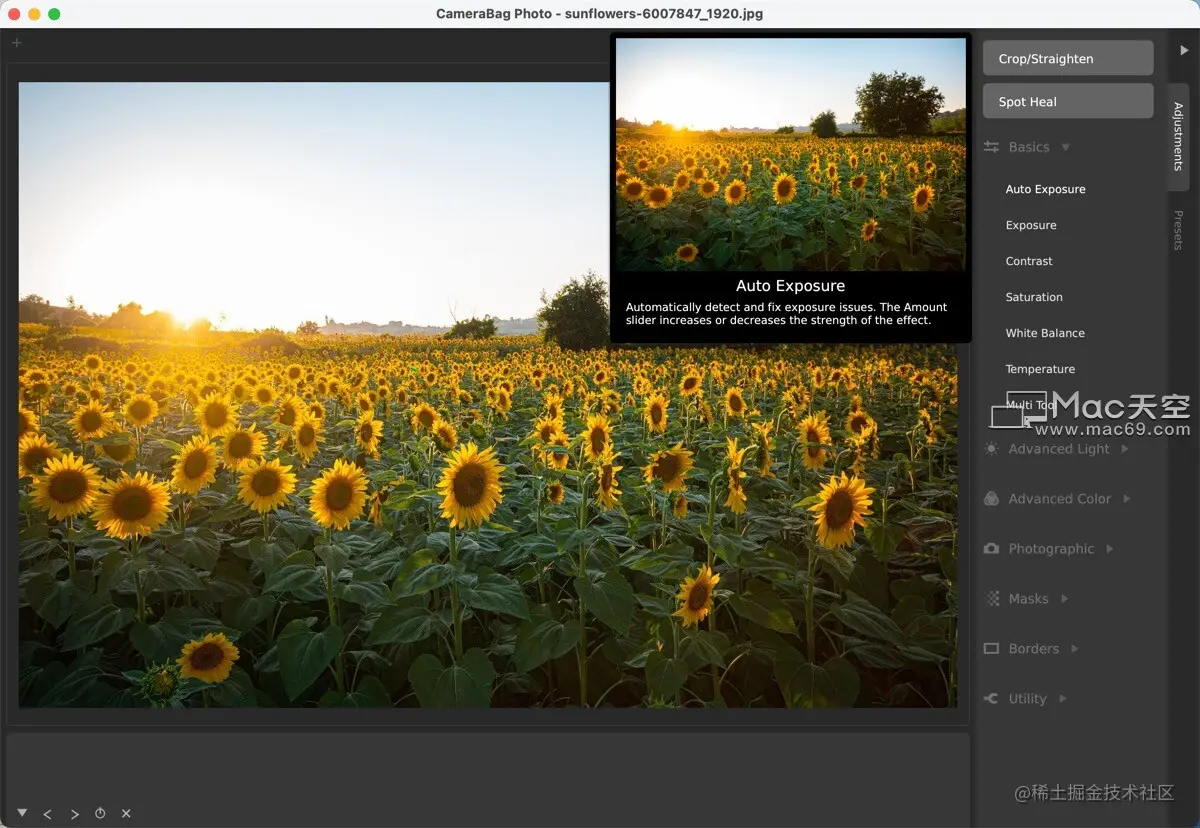Add the Exposure adjustment
The width and height of the screenshot is (1200, 828).
click(1031, 225)
